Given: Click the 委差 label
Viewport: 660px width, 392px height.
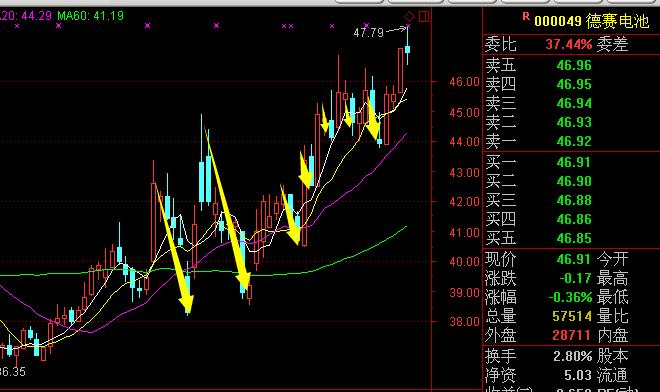Looking at the screenshot, I should click(x=612, y=44).
